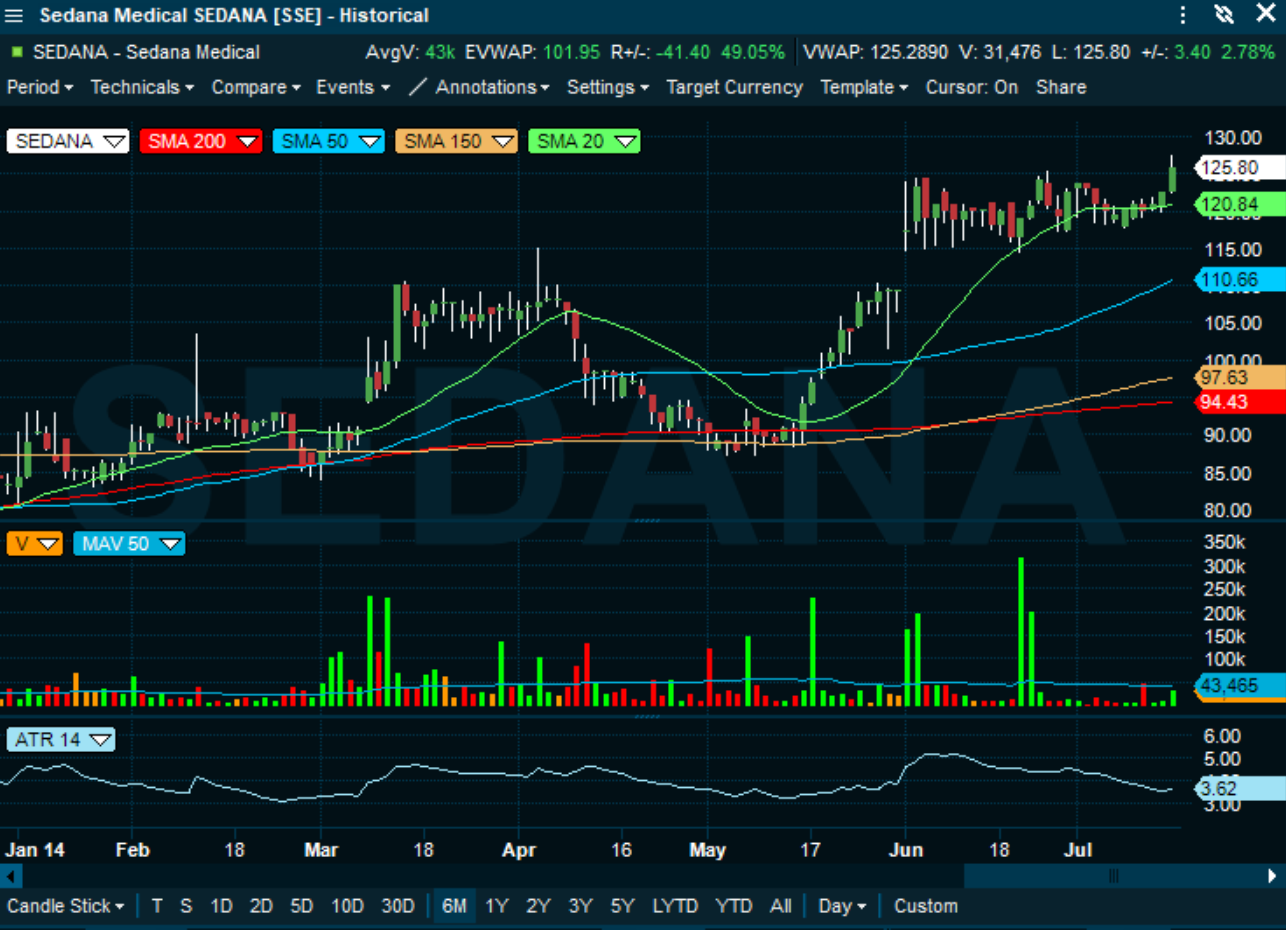1286x930 pixels.
Task: Select the T timeframe button
Action: coord(157,906)
